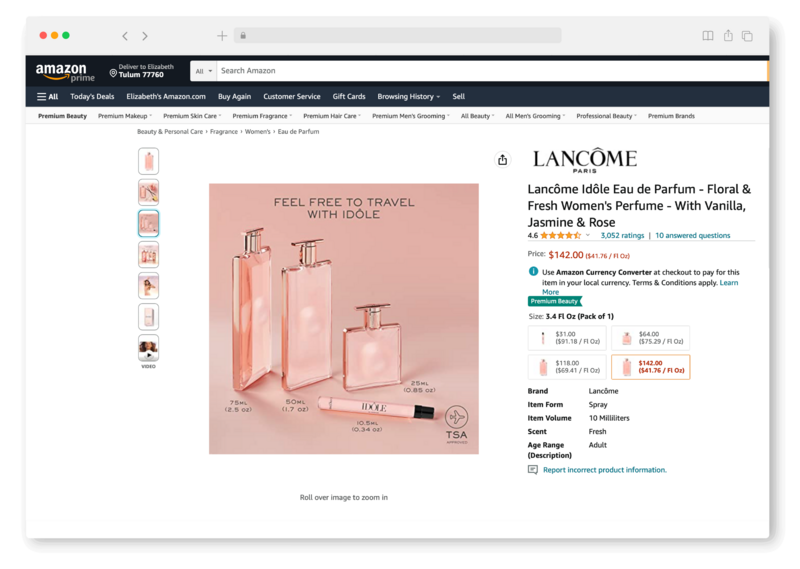Open Customer Service

coord(292,96)
